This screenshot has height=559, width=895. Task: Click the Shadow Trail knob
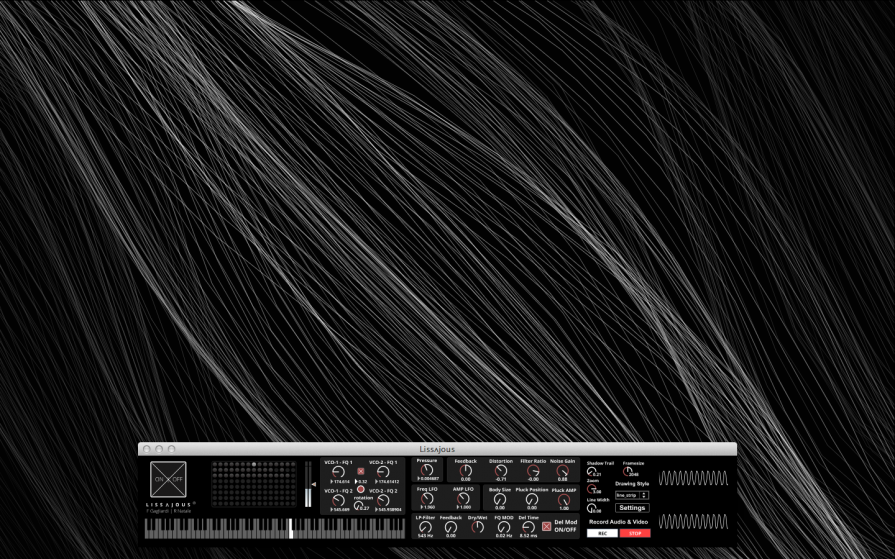pyautogui.click(x=592, y=471)
